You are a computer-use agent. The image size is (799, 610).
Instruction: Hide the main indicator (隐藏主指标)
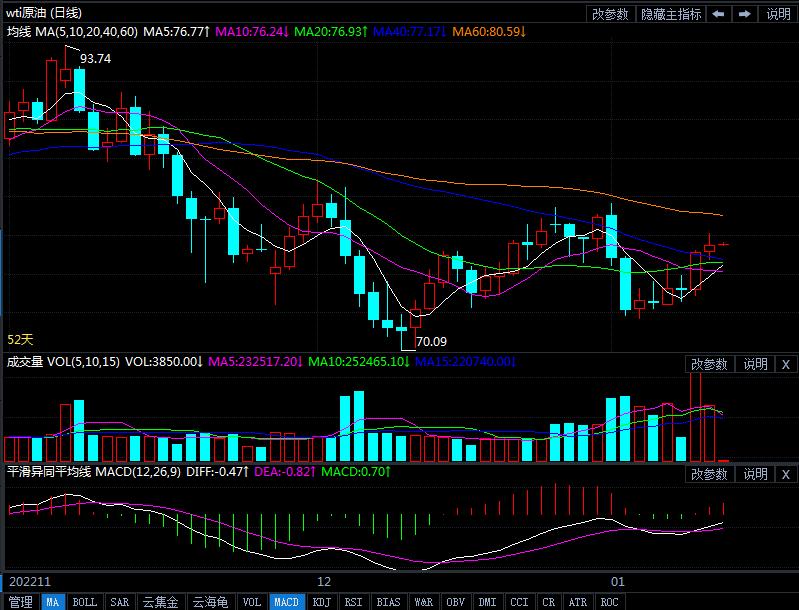[670, 13]
